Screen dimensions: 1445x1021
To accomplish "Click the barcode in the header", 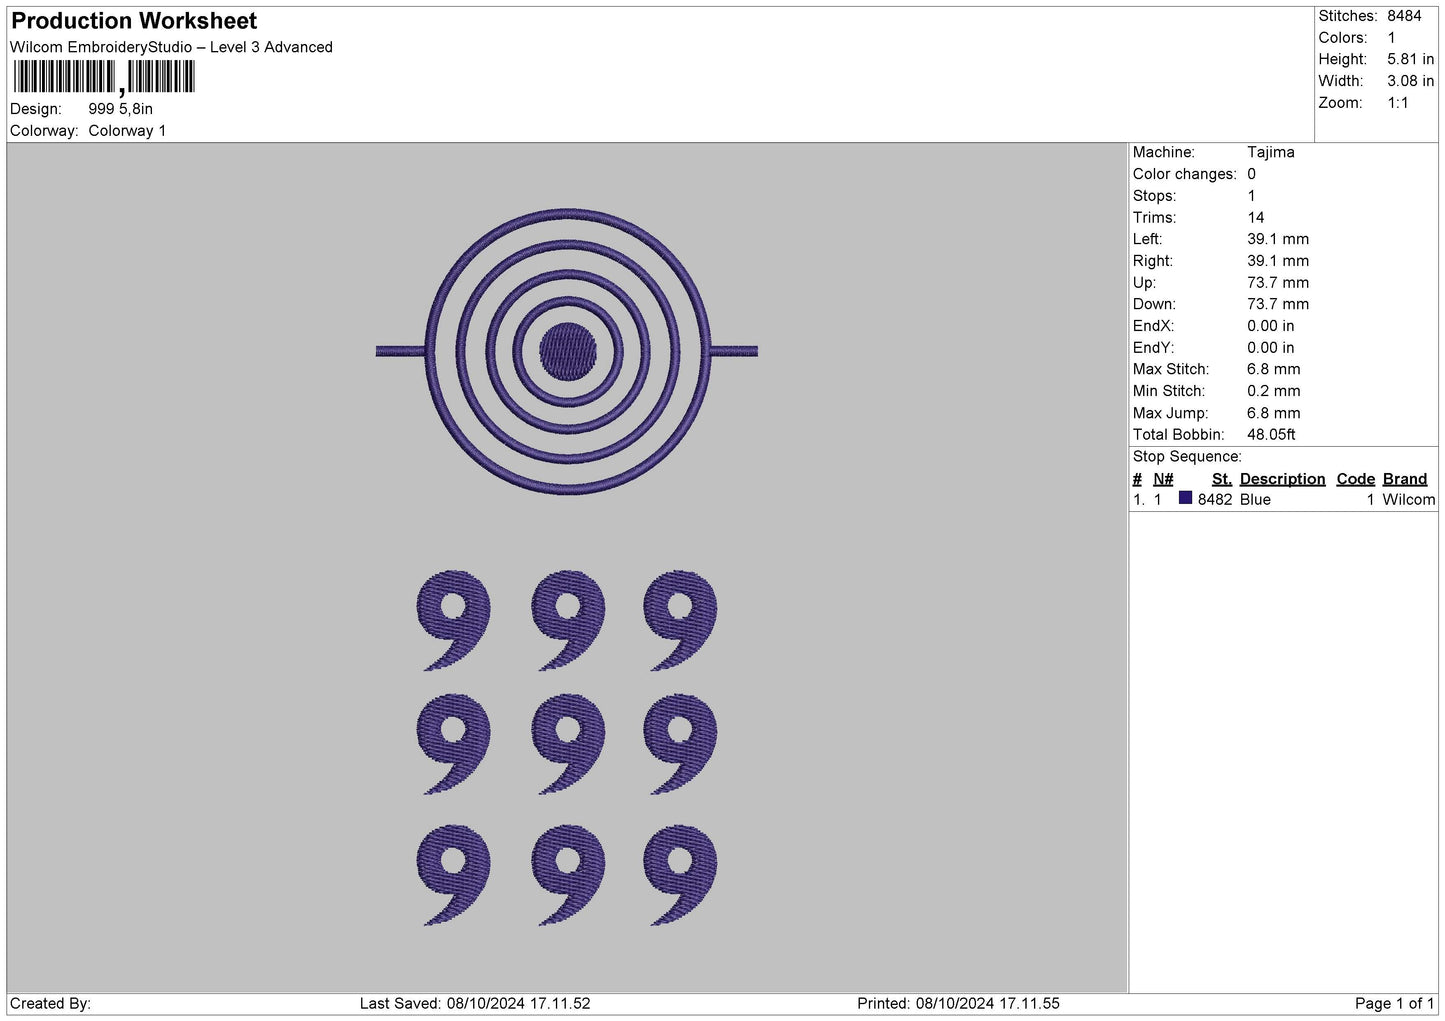I will coord(104,77).
